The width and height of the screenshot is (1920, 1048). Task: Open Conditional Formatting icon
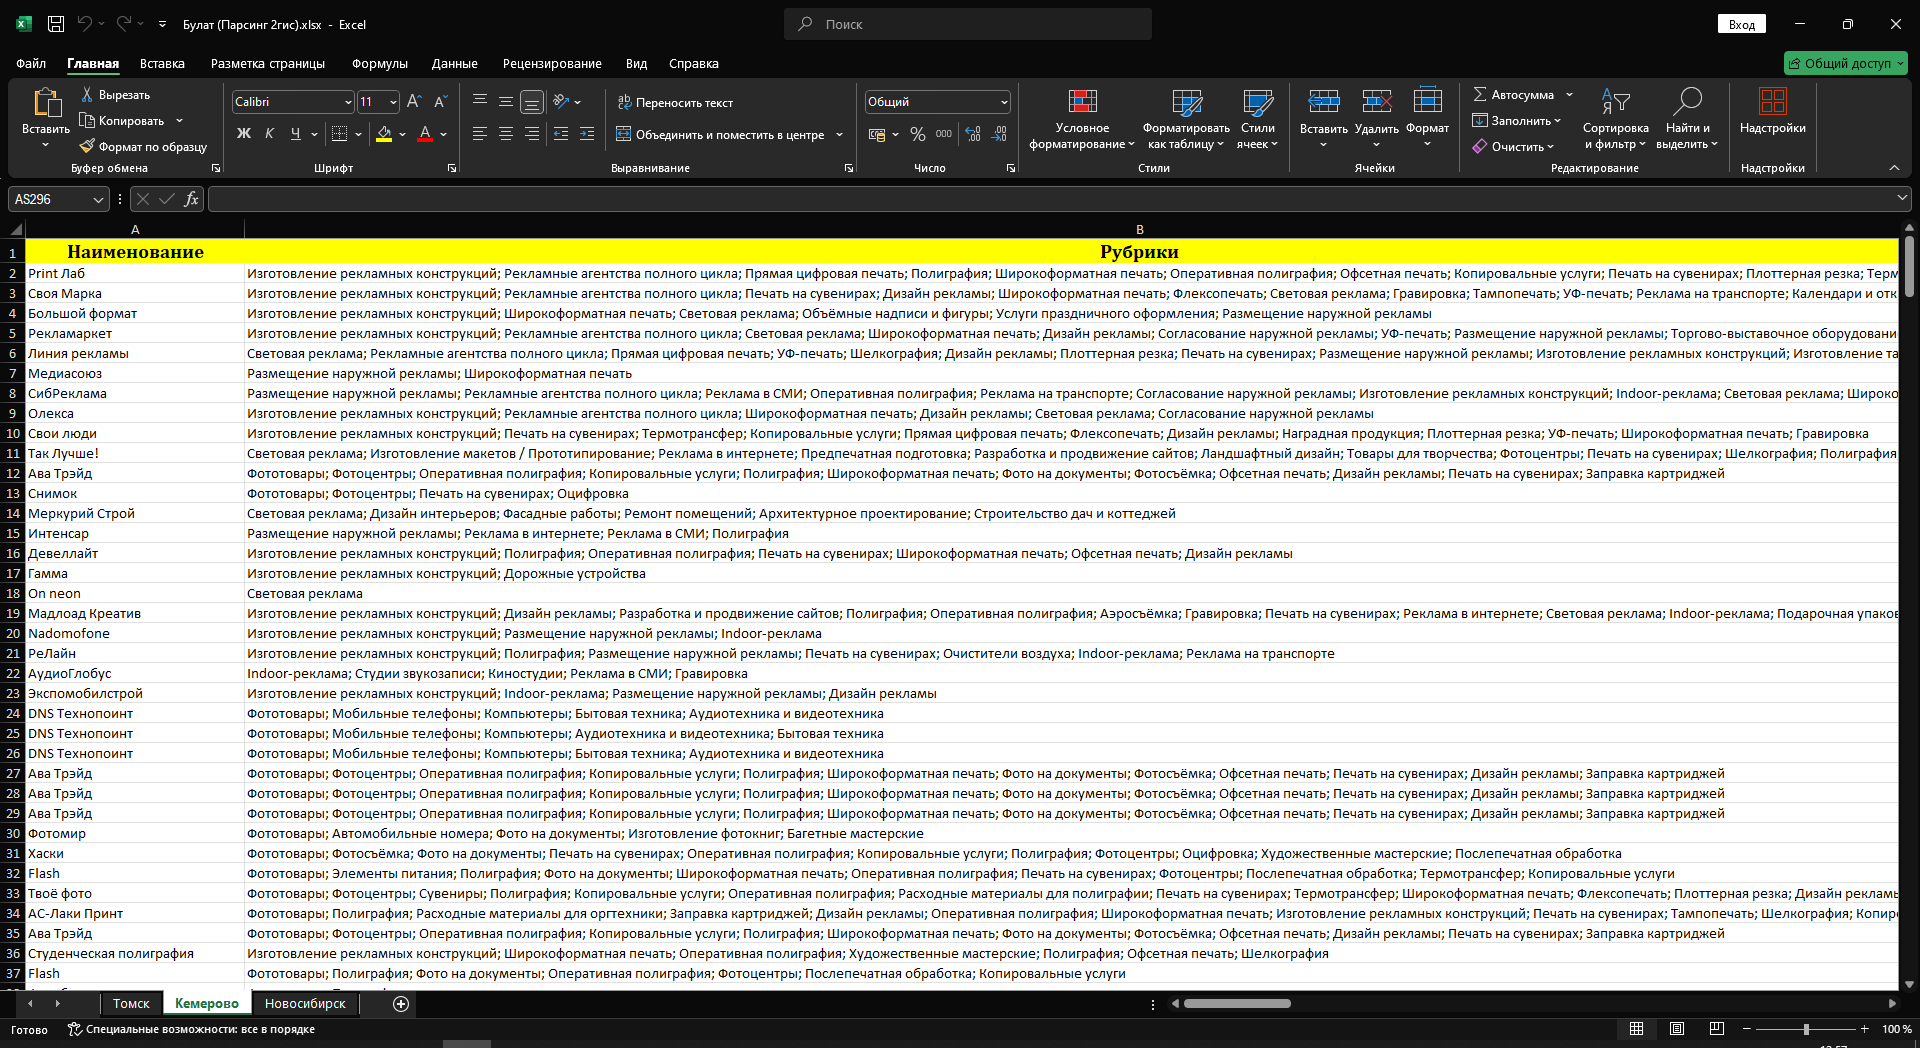1082,101
